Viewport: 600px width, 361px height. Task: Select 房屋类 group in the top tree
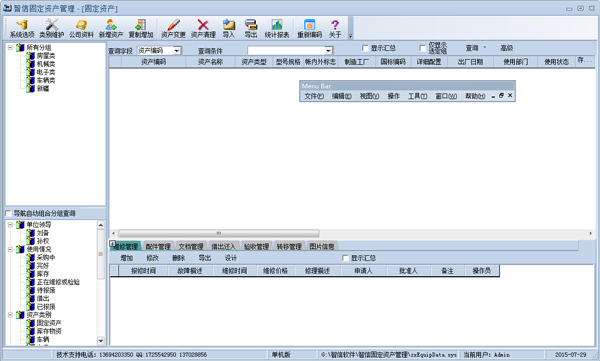[46, 56]
